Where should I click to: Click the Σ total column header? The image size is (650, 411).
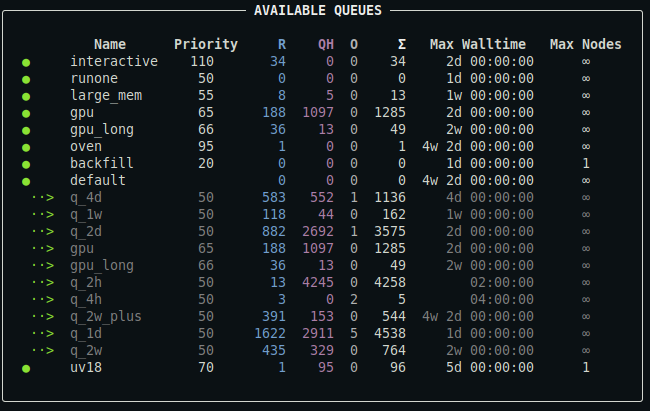(x=402, y=44)
